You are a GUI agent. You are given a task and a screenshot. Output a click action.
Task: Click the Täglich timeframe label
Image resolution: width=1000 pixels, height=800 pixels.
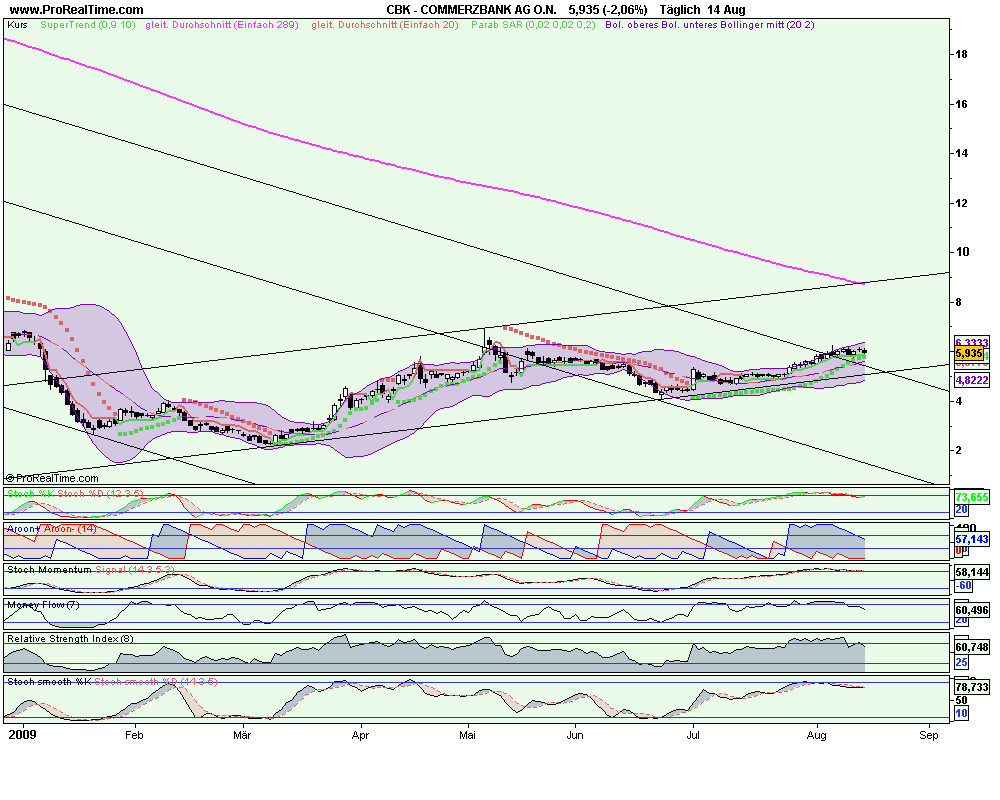pos(680,10)
